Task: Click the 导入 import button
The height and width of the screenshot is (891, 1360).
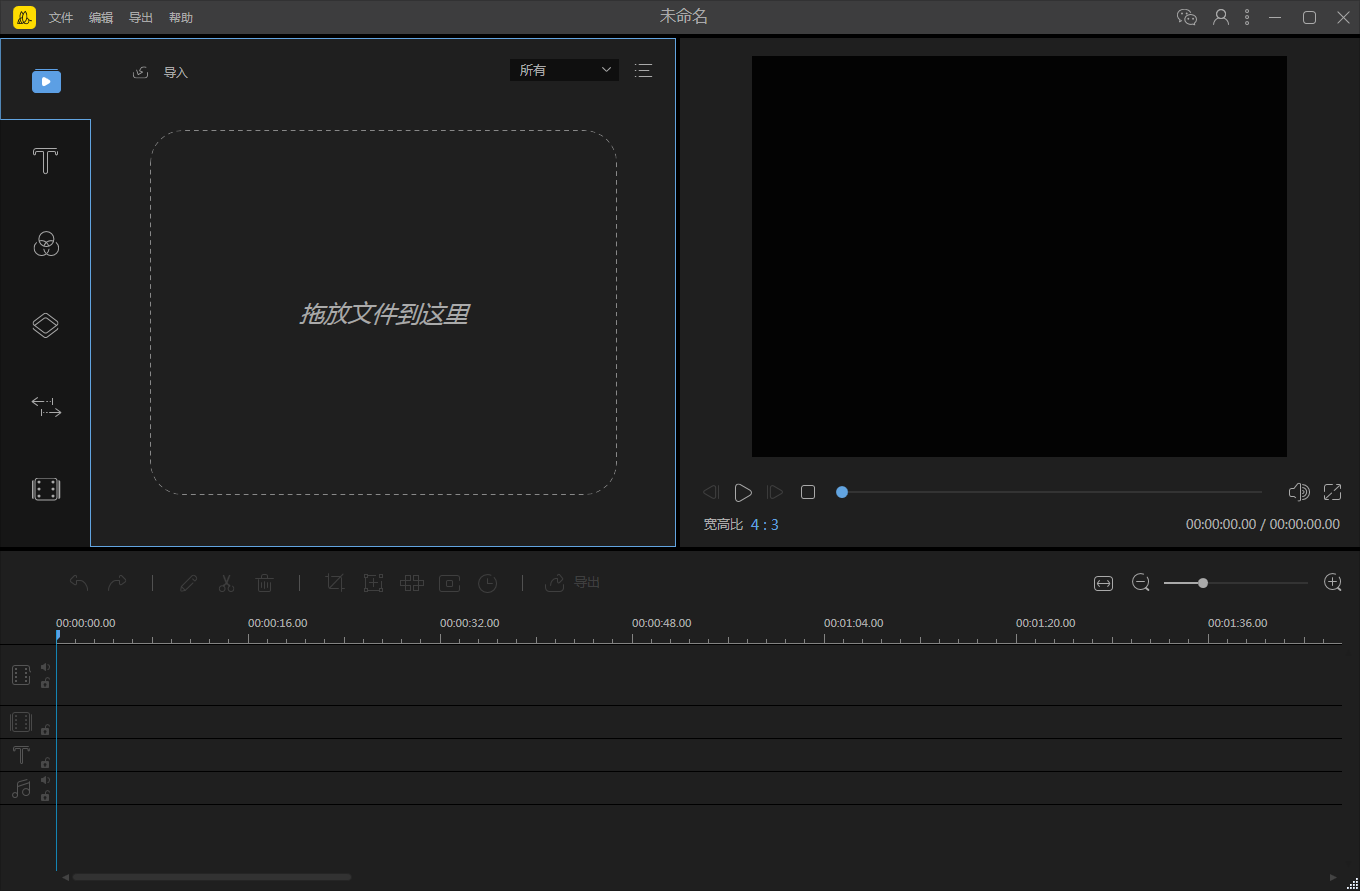Action: point(161,72)
